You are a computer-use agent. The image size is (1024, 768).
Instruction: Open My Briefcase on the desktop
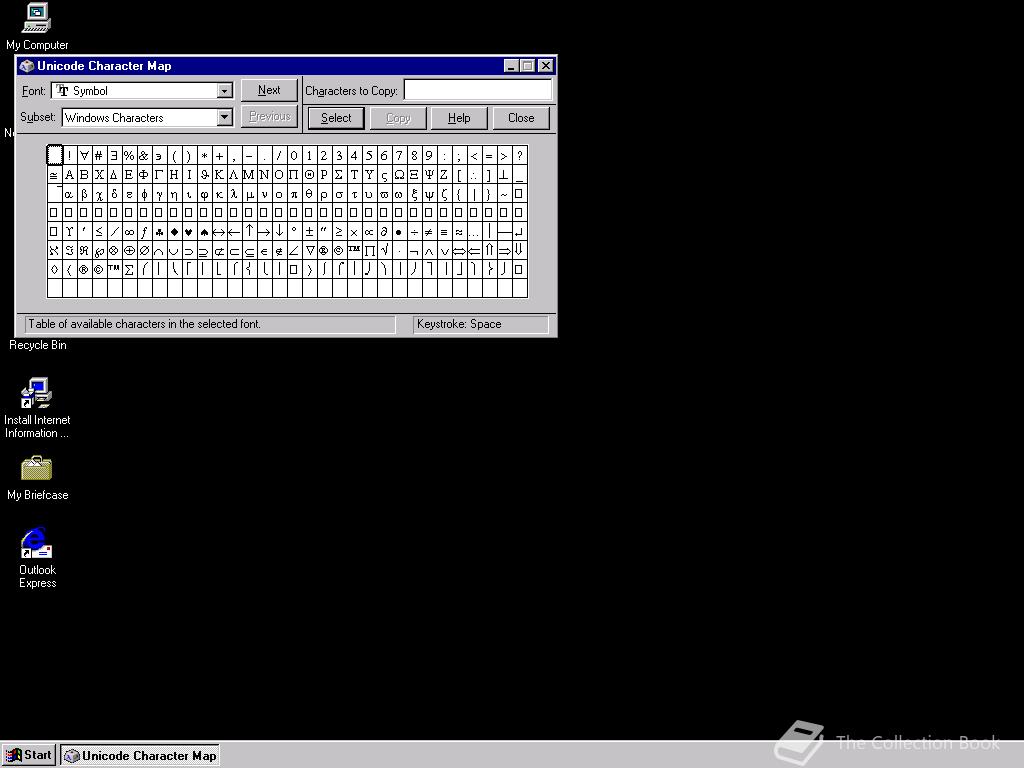tap(36, 467)
